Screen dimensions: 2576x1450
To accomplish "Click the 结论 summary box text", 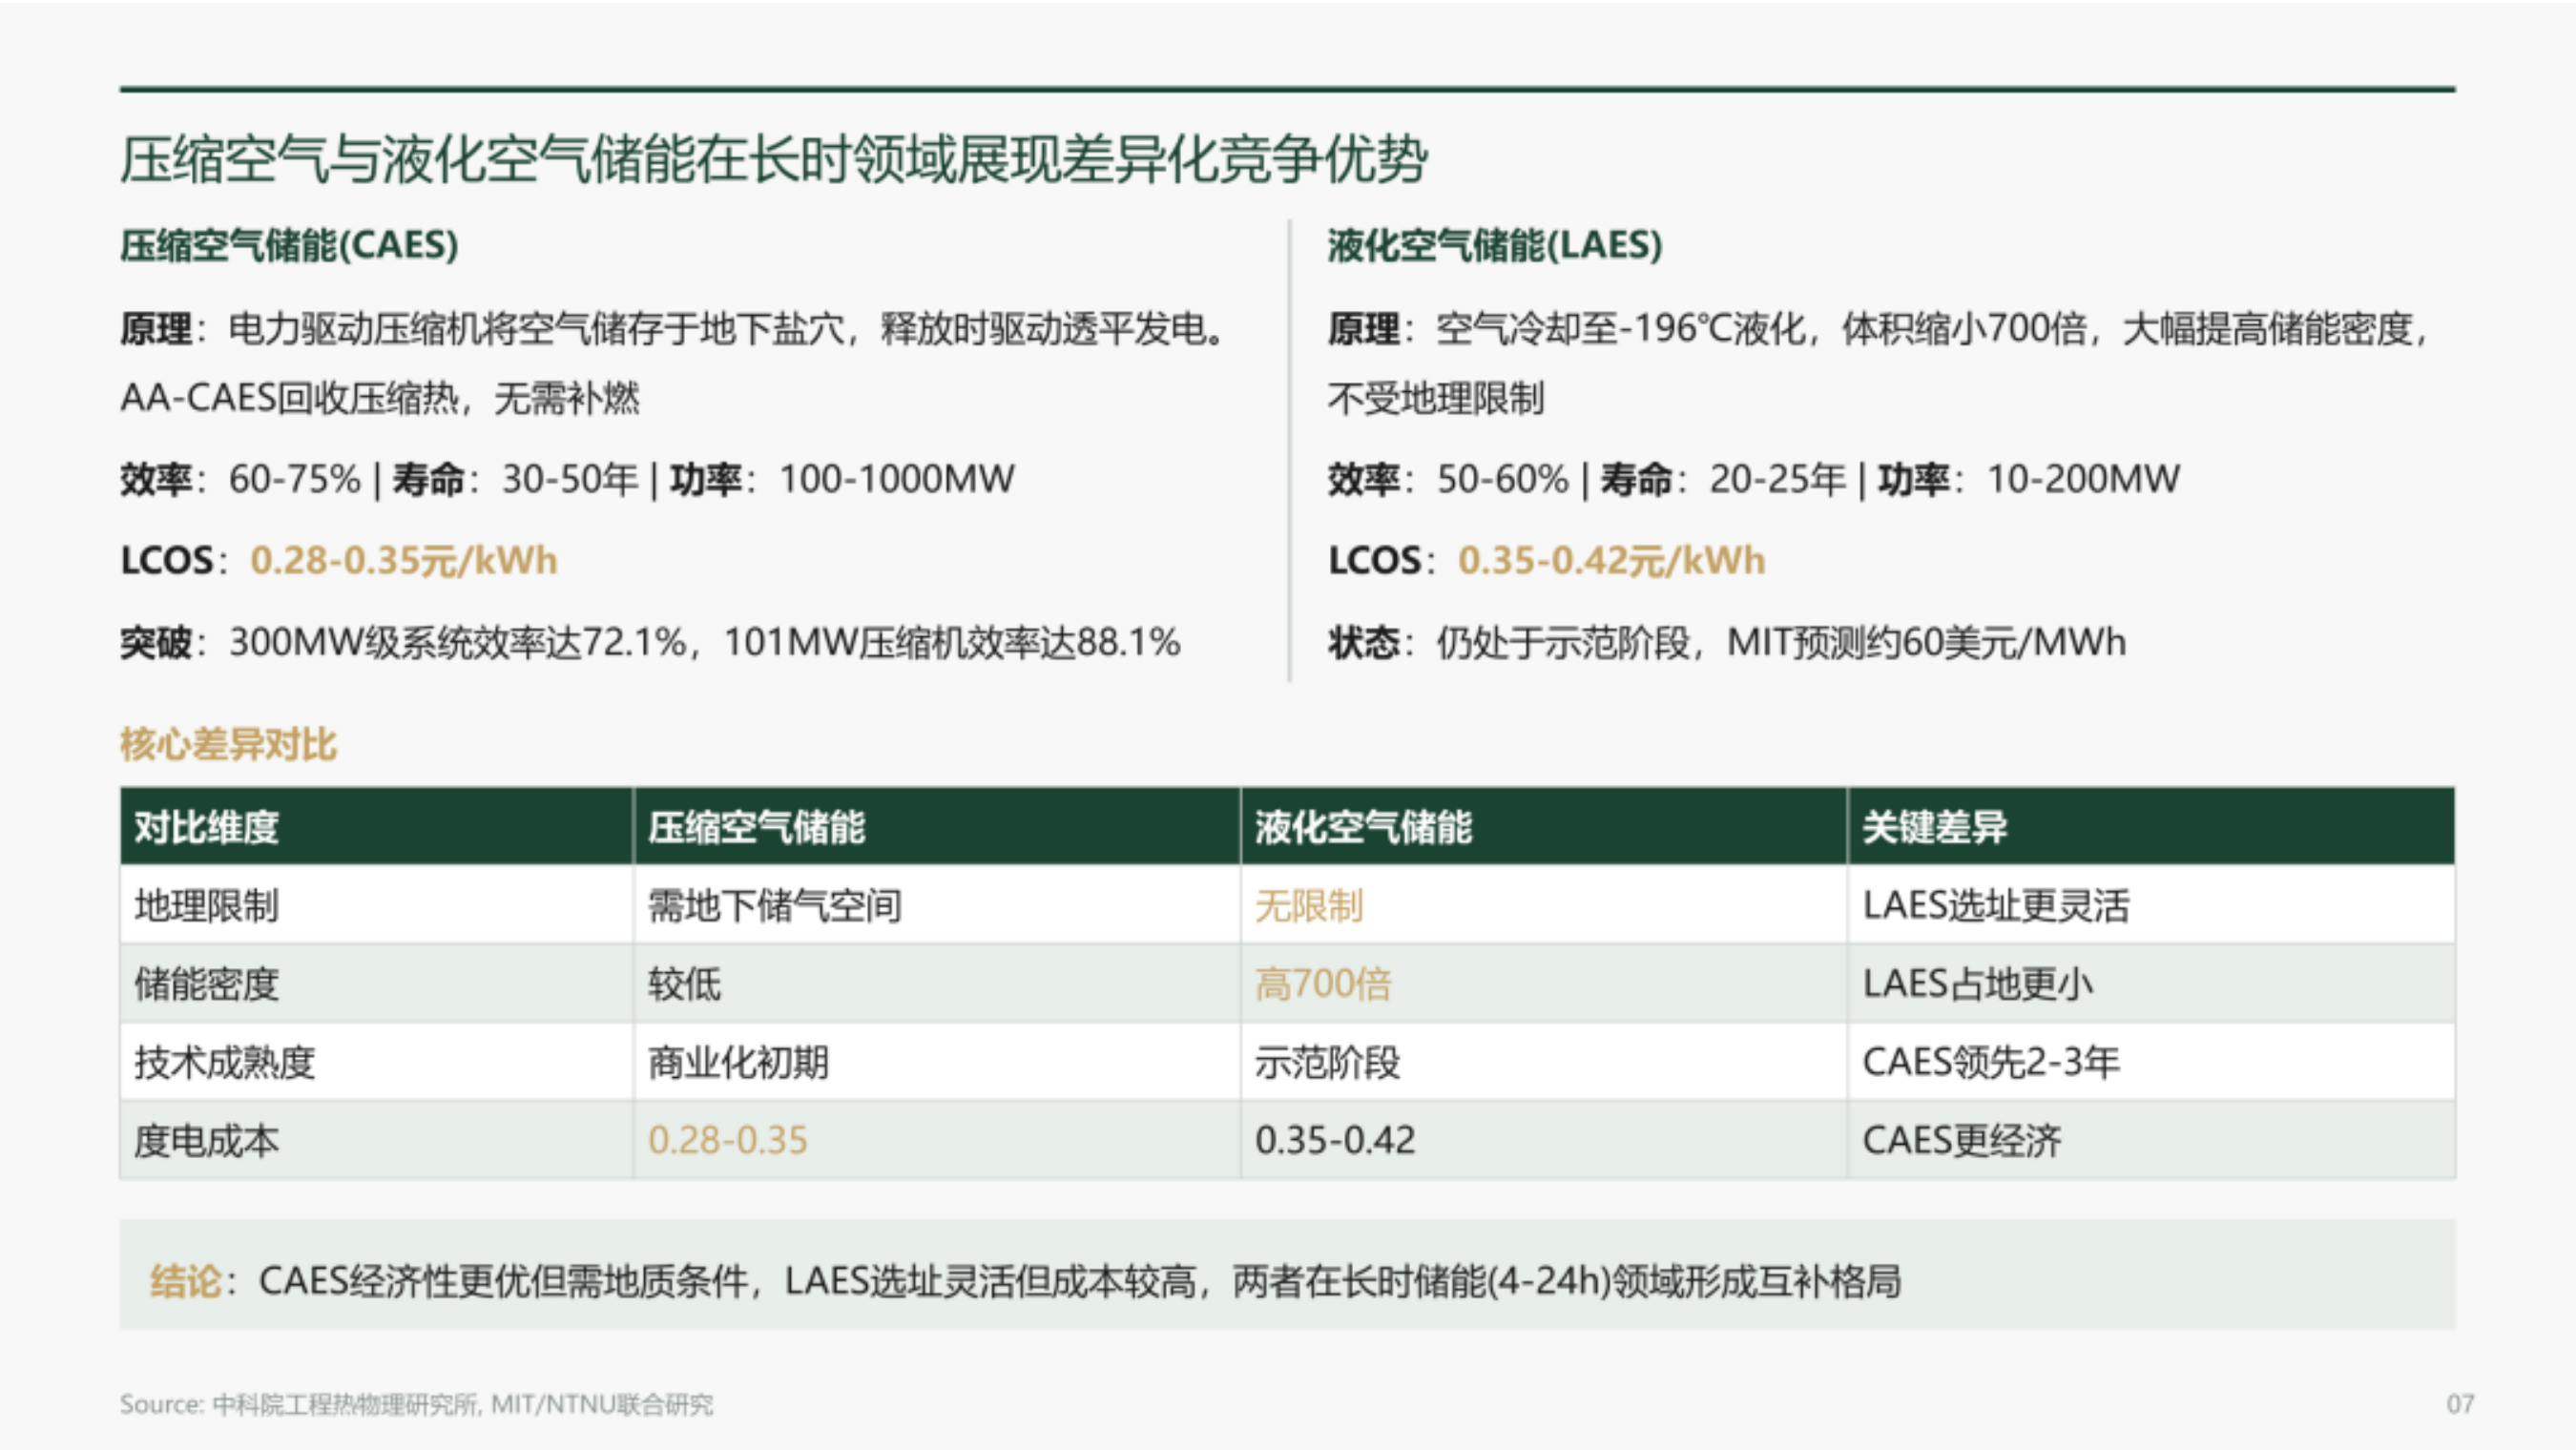I will (x=1025, y=1281).
